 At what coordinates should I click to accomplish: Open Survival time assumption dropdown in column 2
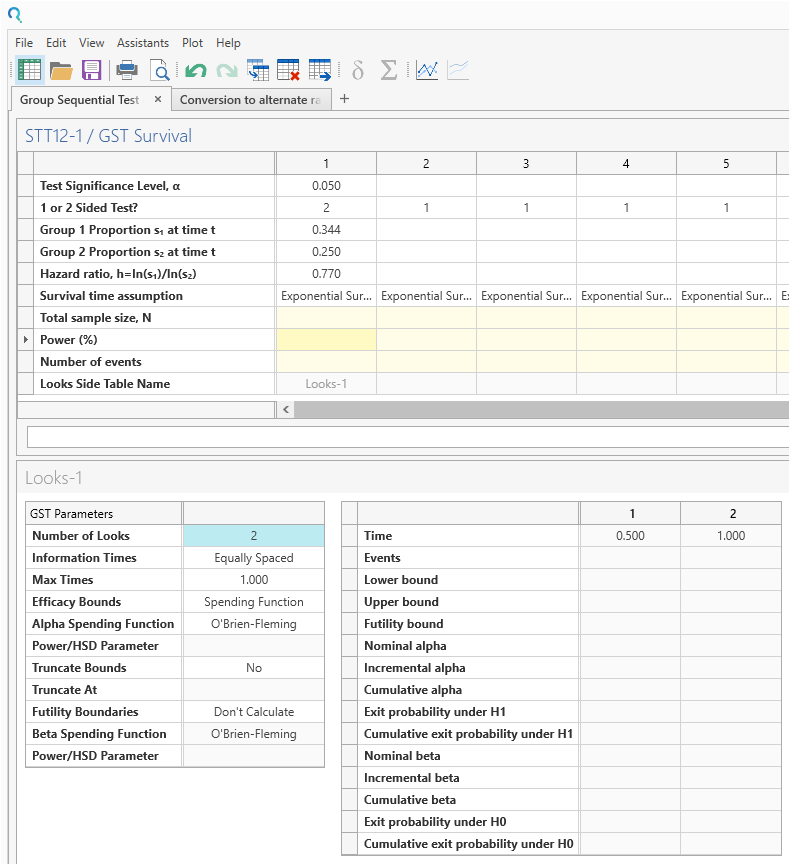point(426,296)
